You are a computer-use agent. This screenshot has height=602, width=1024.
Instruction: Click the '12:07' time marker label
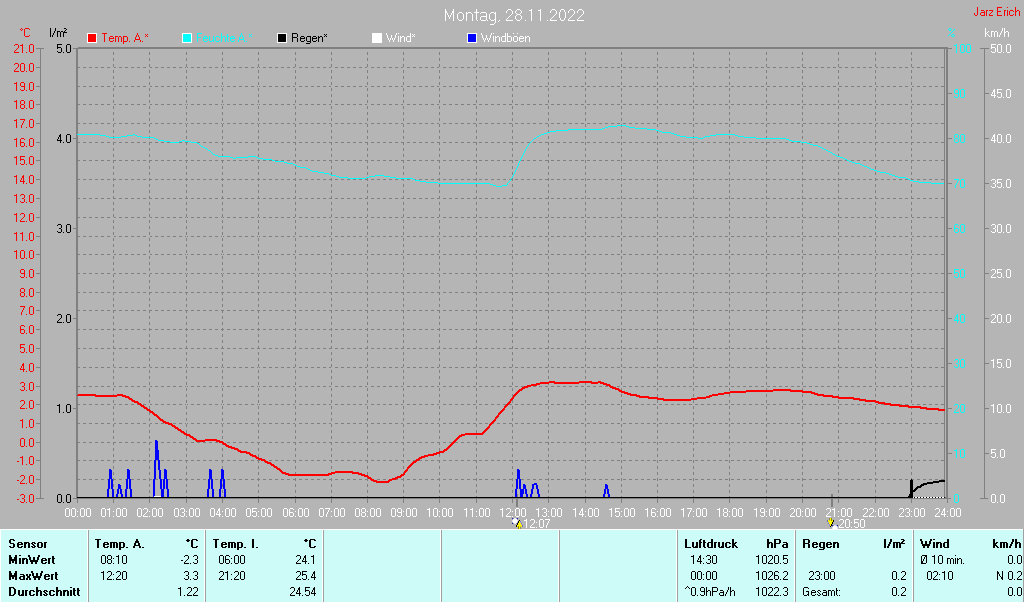tap(537, 524)
